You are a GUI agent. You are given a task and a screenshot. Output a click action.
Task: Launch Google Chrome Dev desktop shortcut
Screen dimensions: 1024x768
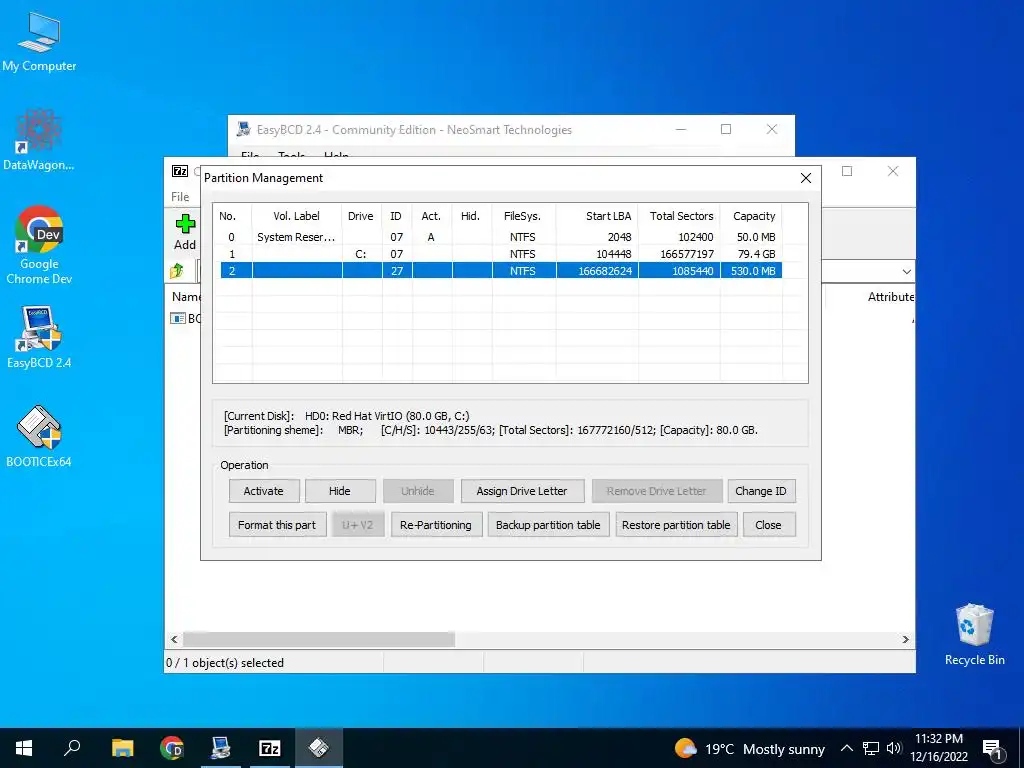39,245
